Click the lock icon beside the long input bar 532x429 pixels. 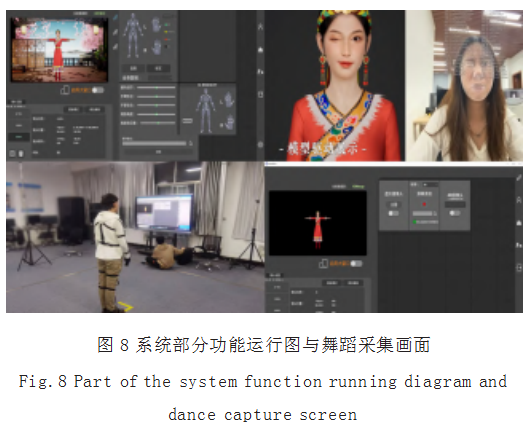191,144
